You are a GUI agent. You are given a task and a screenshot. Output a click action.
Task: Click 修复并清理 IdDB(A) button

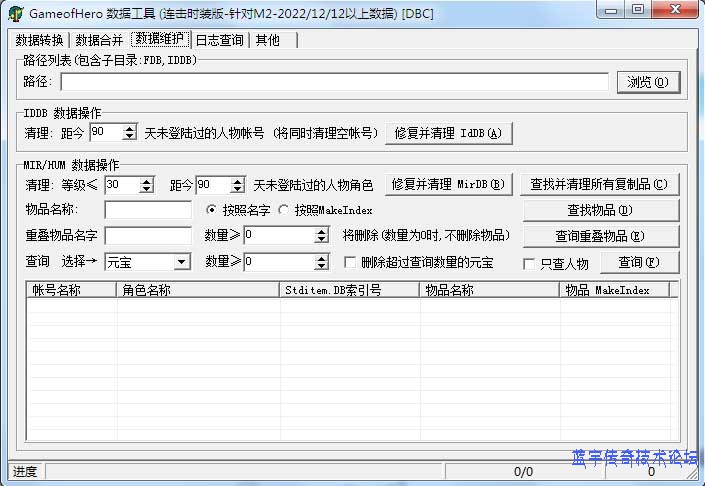448,133
